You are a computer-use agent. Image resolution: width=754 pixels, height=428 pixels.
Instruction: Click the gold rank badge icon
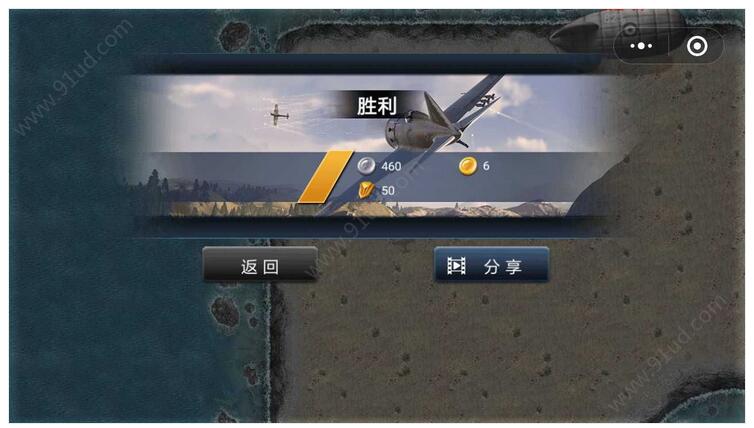pos(366,190)
